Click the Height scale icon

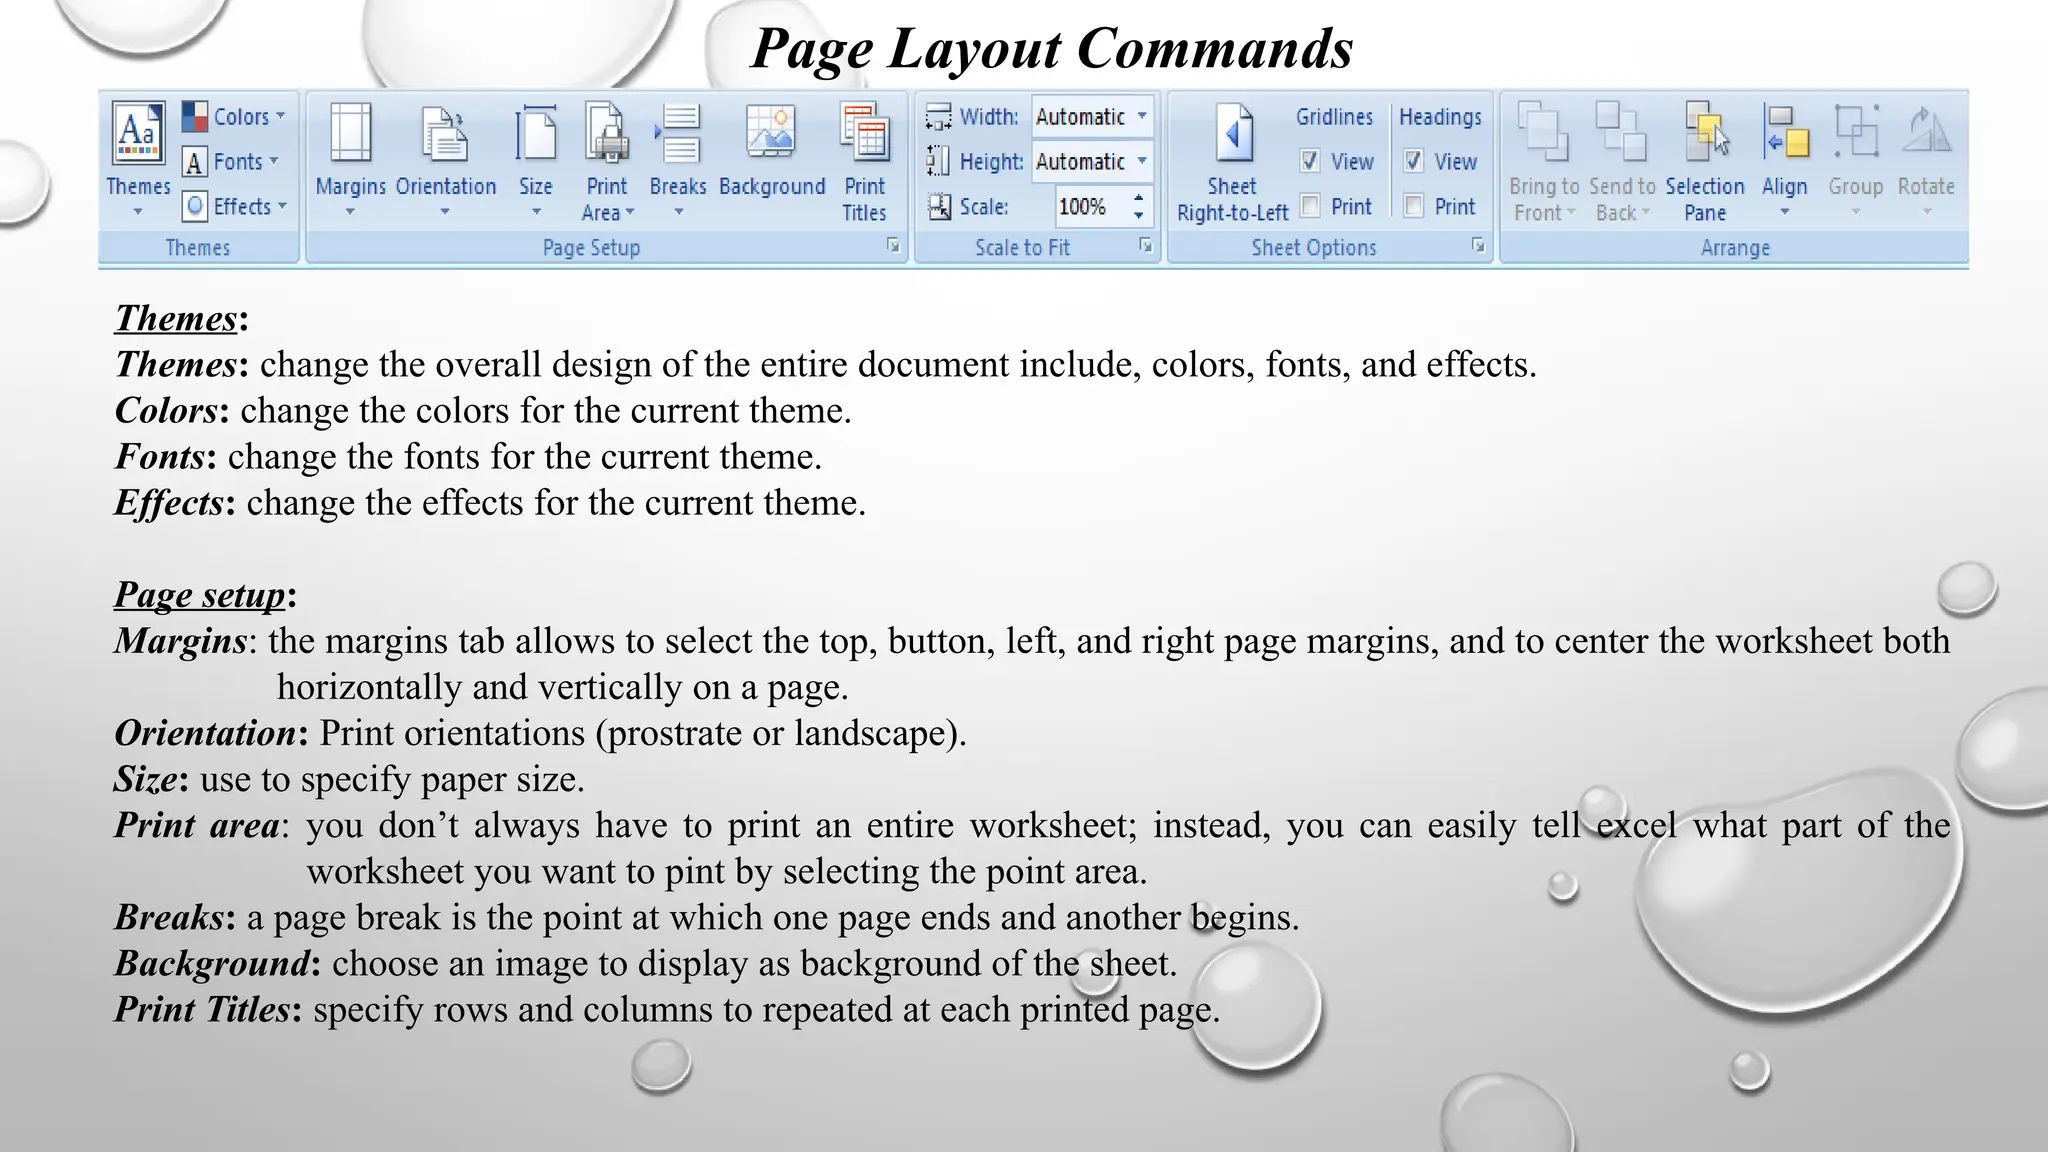click(938, 161)
